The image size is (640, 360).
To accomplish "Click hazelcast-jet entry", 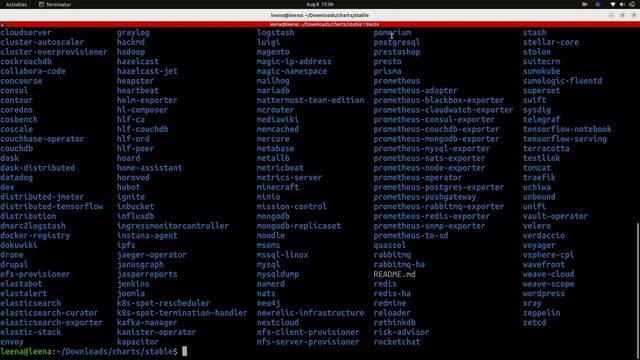I will point(147,71).
